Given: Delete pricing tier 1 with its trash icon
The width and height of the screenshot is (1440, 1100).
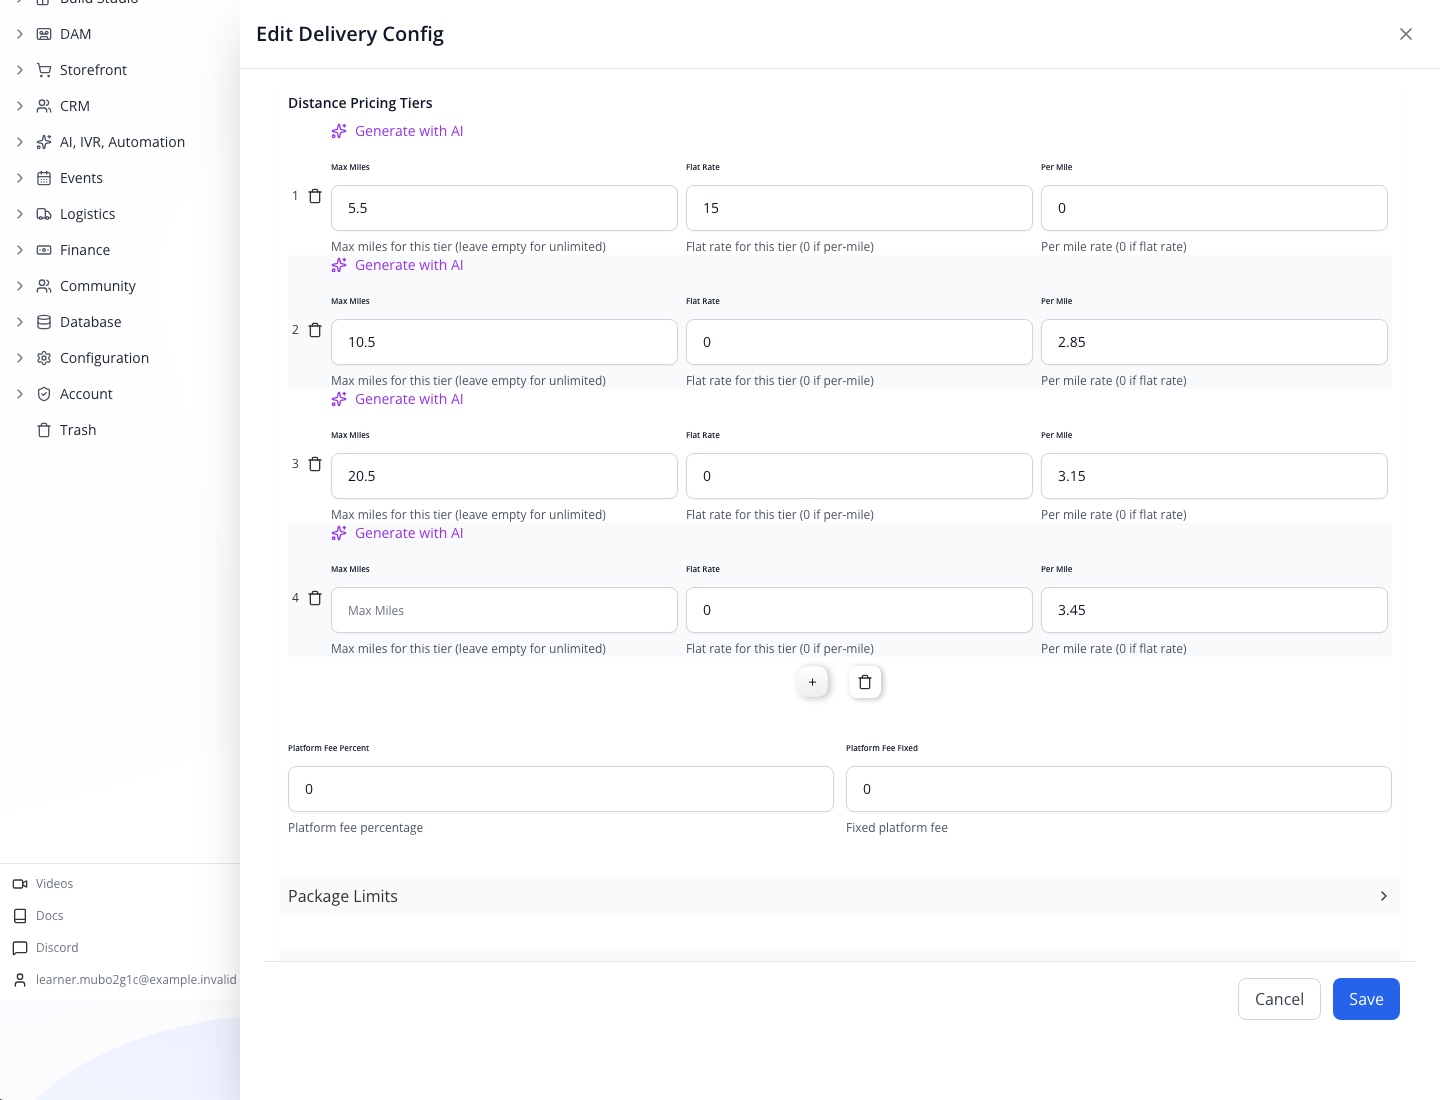Looking at the screenshot, I should coord(315,196).
